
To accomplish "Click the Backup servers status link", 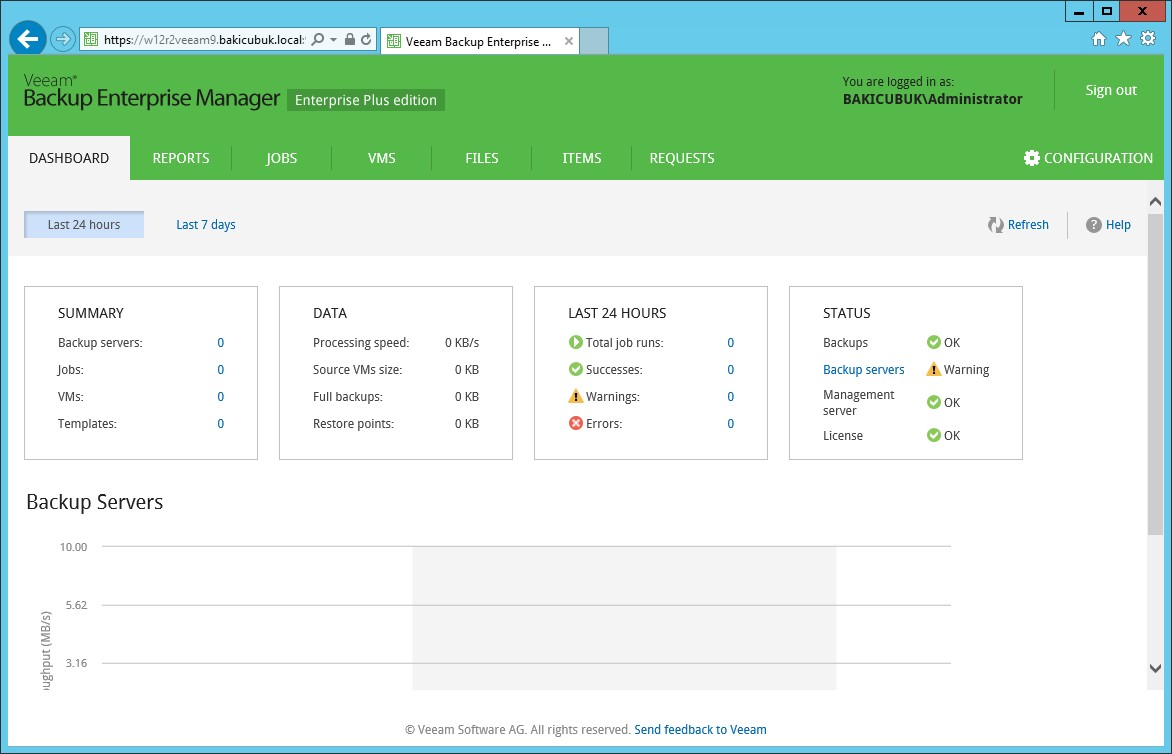I will point(863,370).
